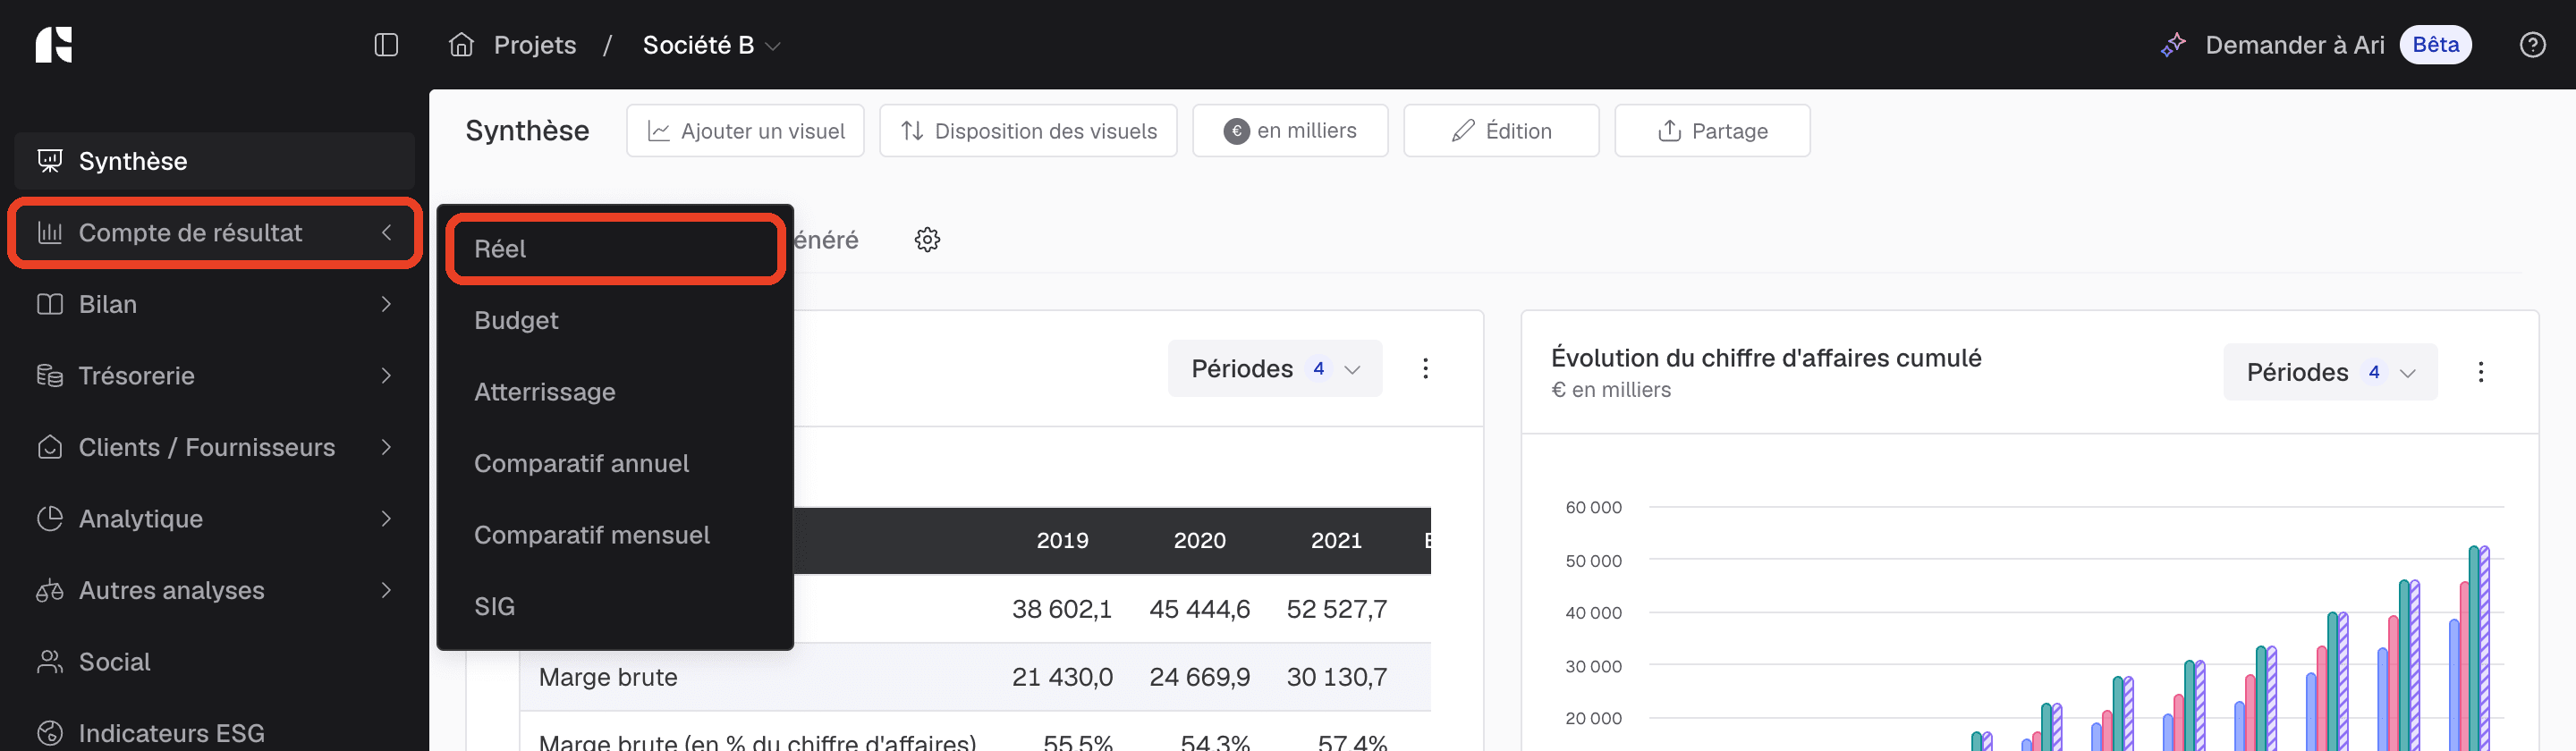Click the Analytique pie chart icon
2576x751 pixels.
[x=50, y=519]
